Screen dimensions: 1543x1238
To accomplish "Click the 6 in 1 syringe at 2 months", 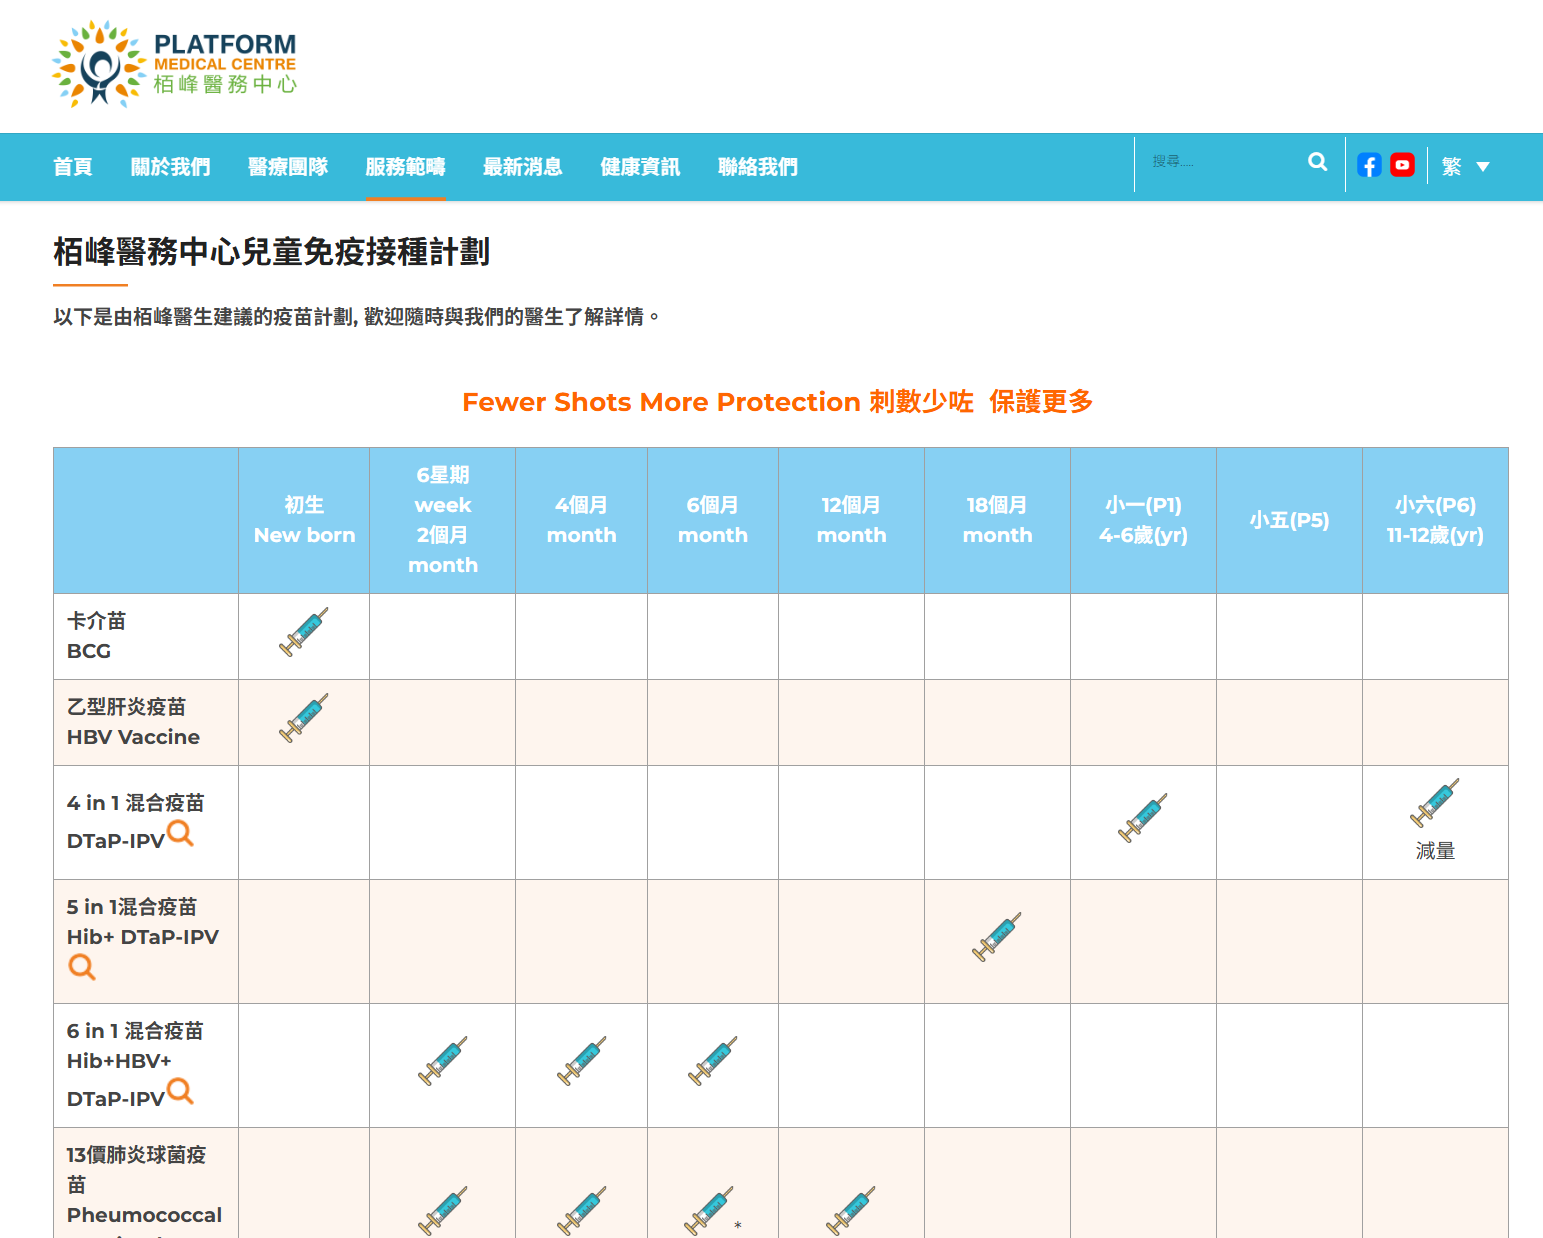I will (443, 1061).
